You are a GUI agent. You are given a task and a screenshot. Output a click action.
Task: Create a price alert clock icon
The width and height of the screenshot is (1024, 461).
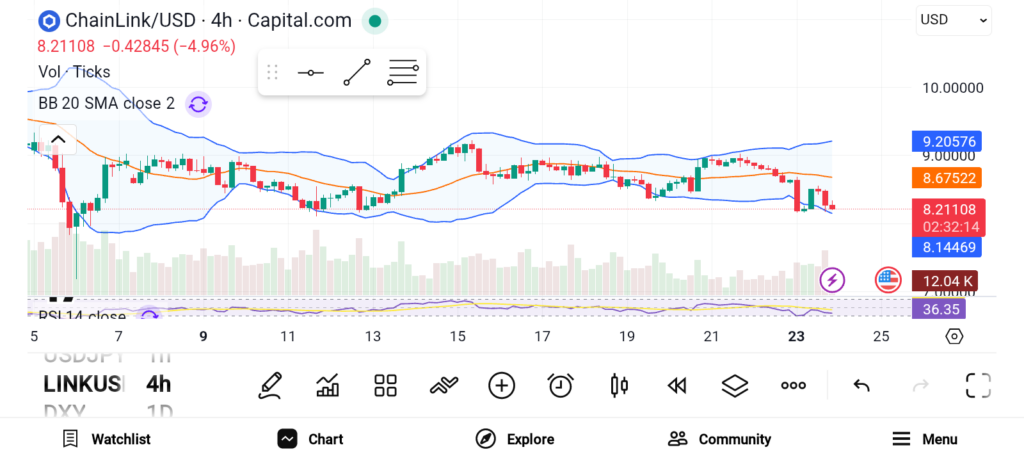click(560, 385)
